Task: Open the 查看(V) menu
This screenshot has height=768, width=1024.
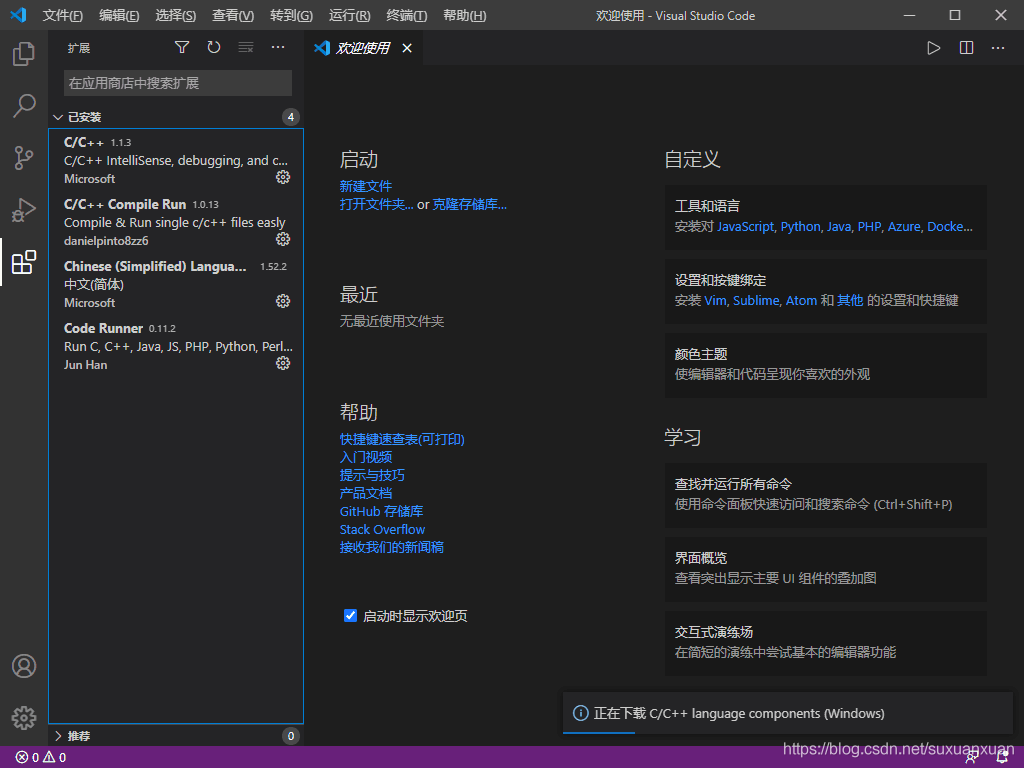Action: pyautogui.click(x=233, y=15)
